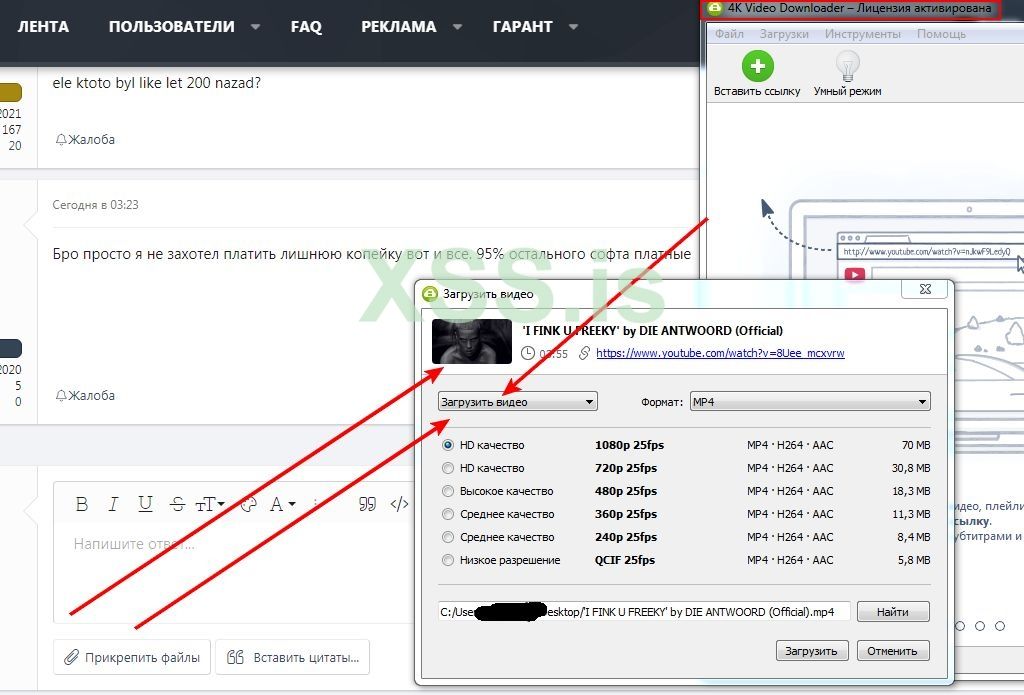This screenshot has width=1024, height=695.
Task: Click the '30,8 MB' size for 720p
Action: [x=911, y=468]
